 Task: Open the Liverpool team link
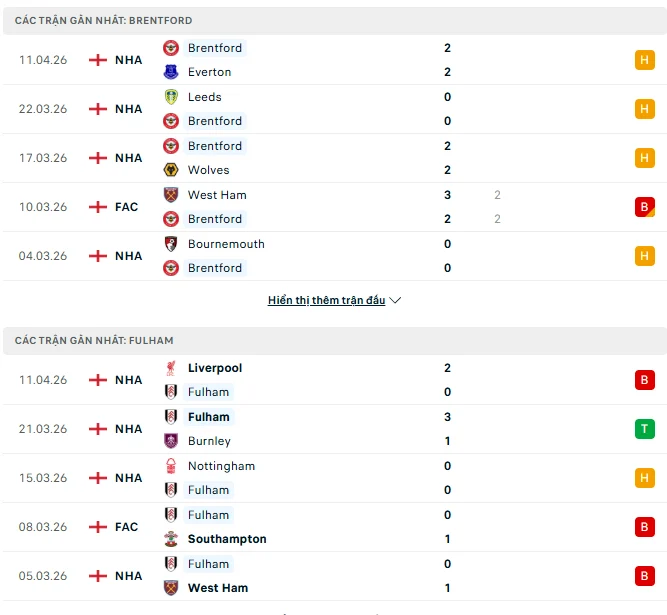(x=214, y=368)
